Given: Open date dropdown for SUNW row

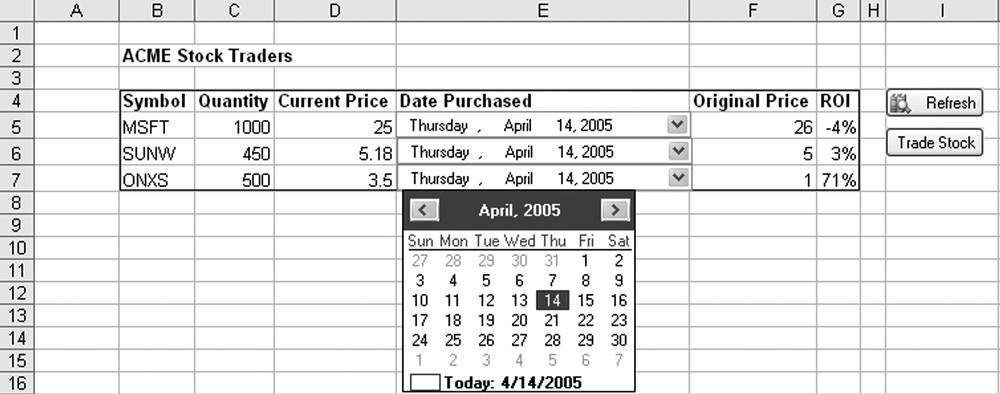Looking at the screenshot, I should point(677,151).
